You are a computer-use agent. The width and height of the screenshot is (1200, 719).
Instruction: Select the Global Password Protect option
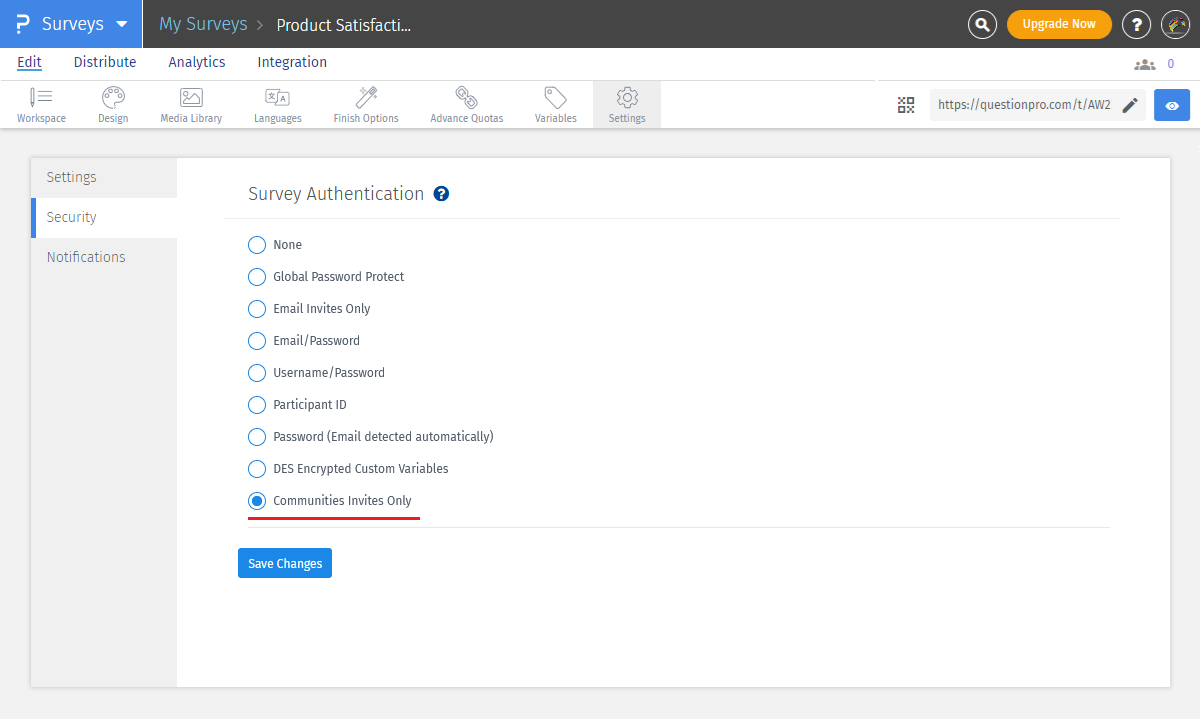point(256,276)
